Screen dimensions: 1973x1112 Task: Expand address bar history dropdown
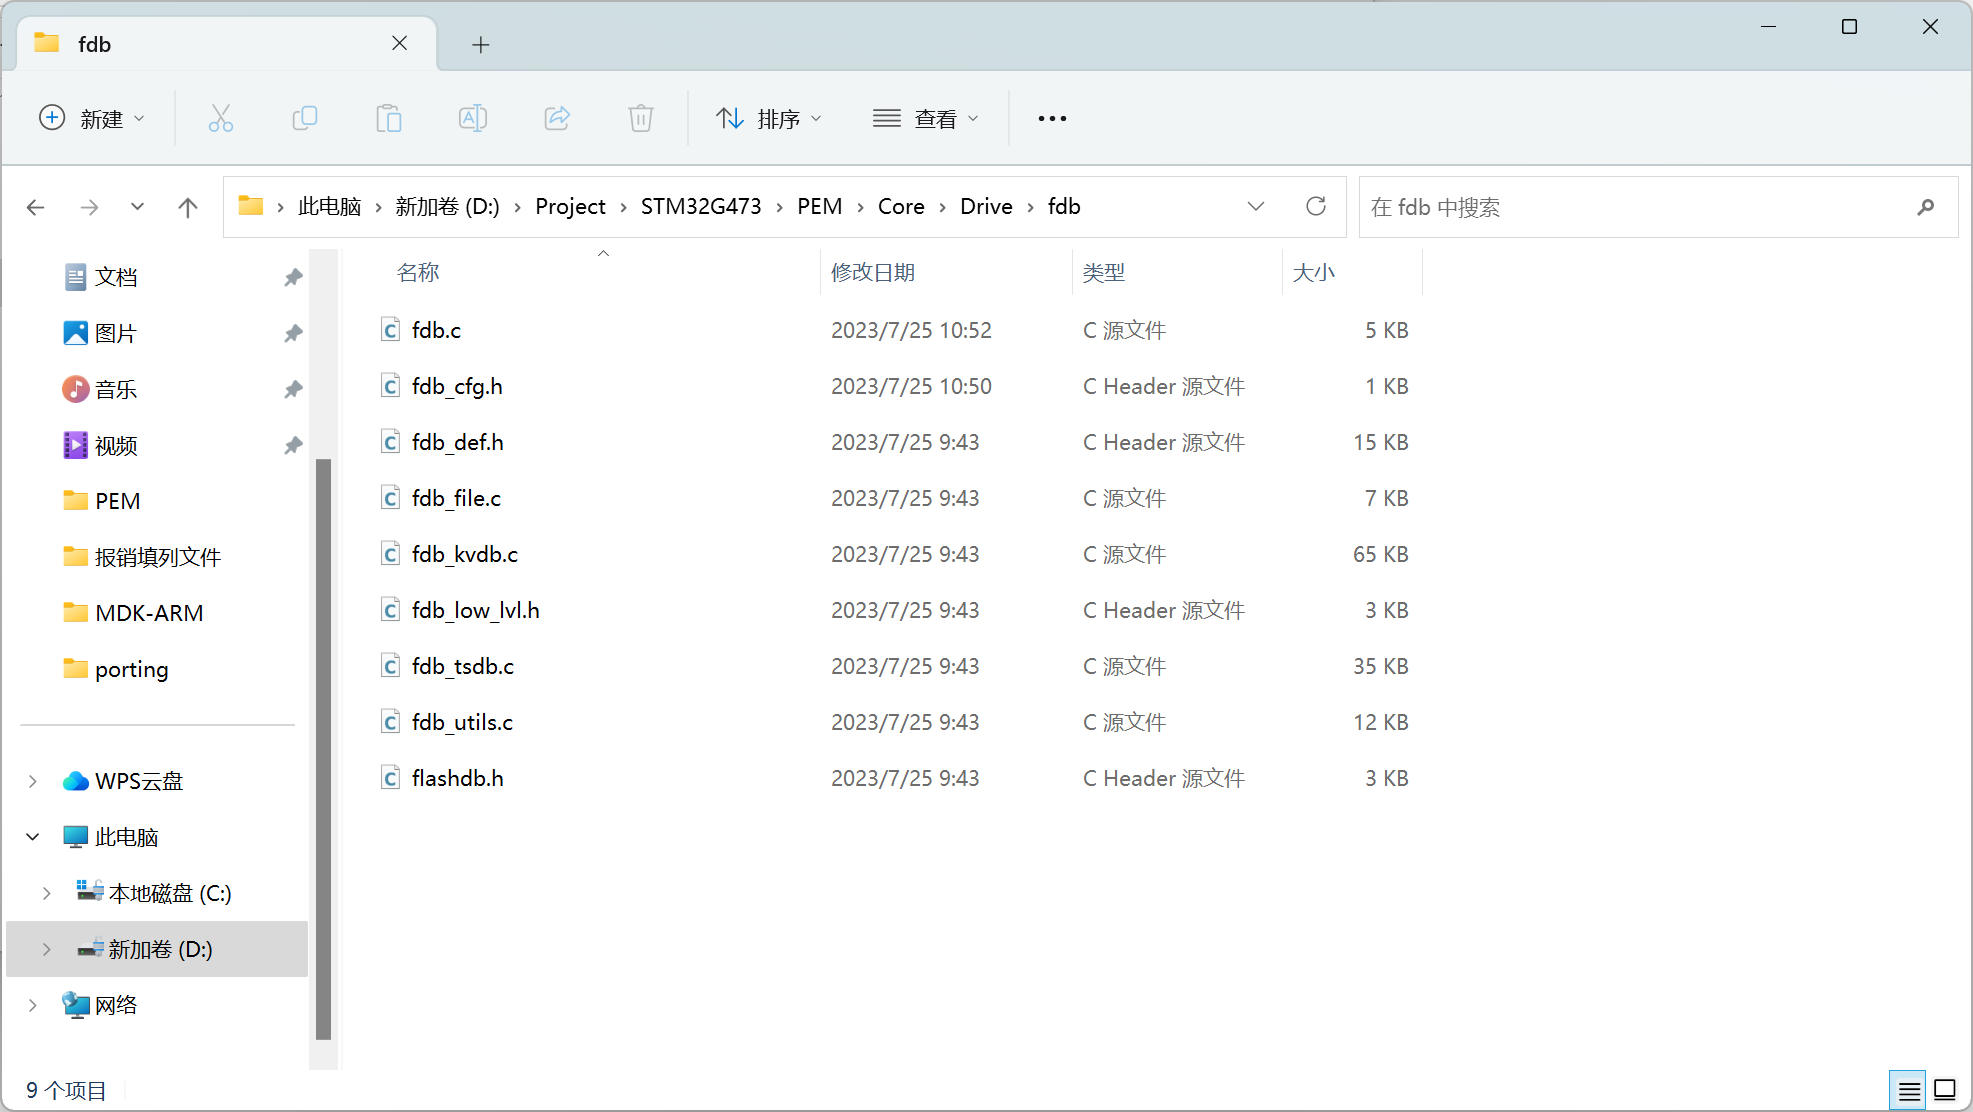click(1256, 206)
